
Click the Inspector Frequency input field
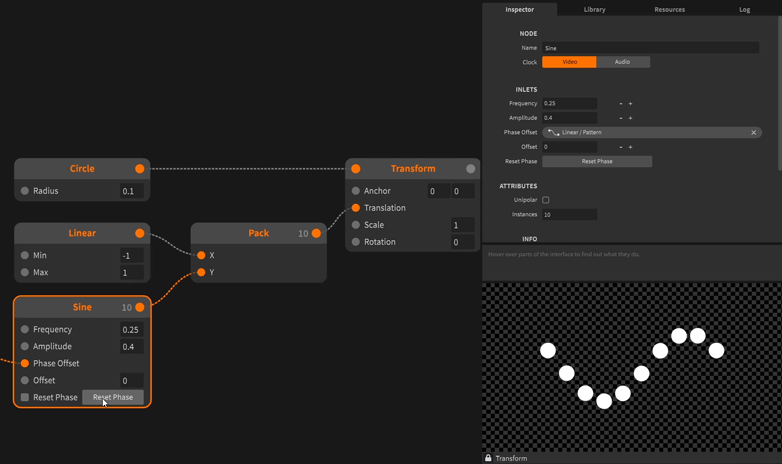click(570, 103)
